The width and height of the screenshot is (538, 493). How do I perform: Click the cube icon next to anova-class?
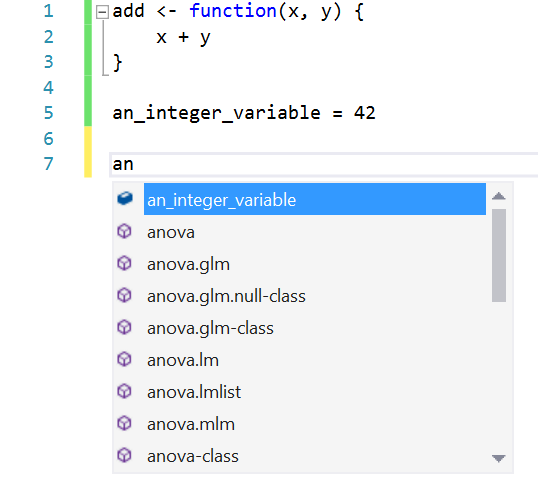pos(124,456)
